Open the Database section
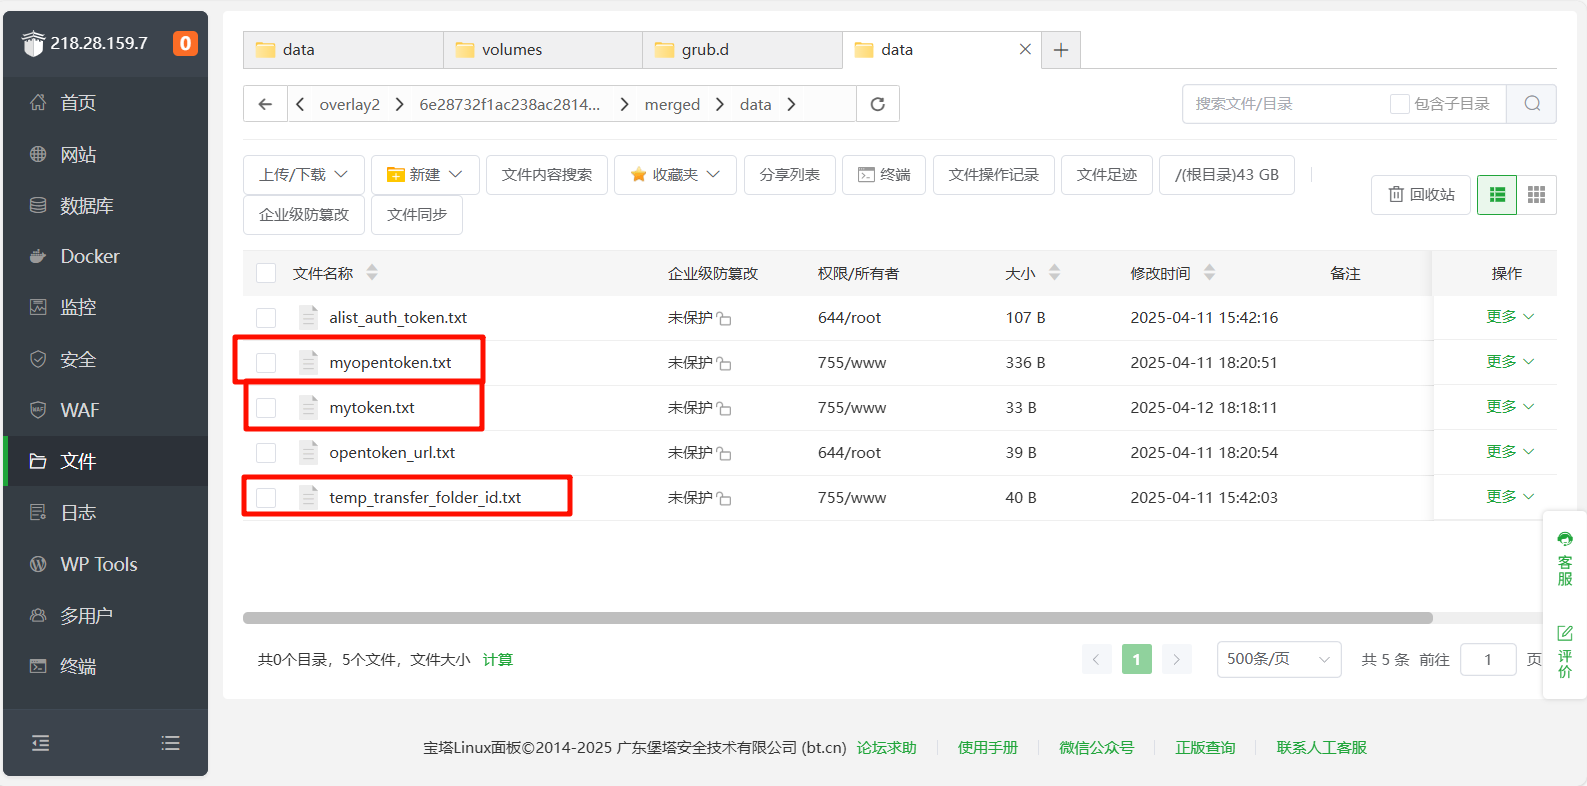Viewport: 1587px width, 786px height. pyautogui.click(x=105, y=205)
